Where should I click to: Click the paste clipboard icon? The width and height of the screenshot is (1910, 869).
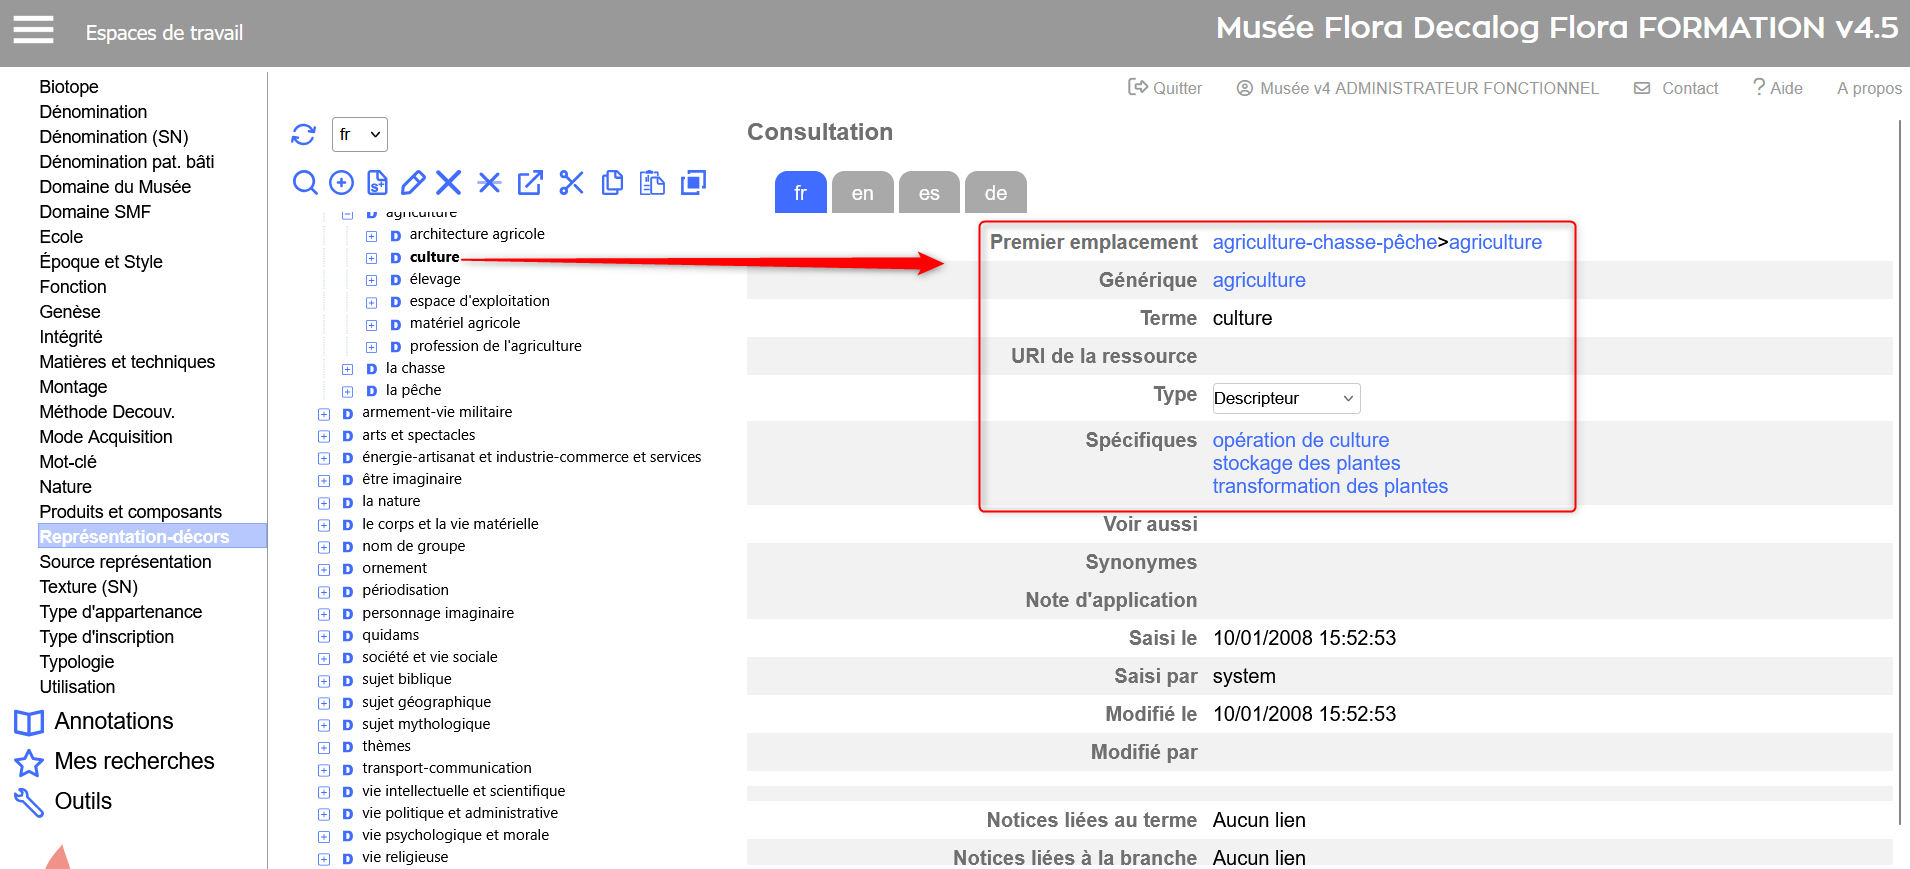[x=652, y=182]
